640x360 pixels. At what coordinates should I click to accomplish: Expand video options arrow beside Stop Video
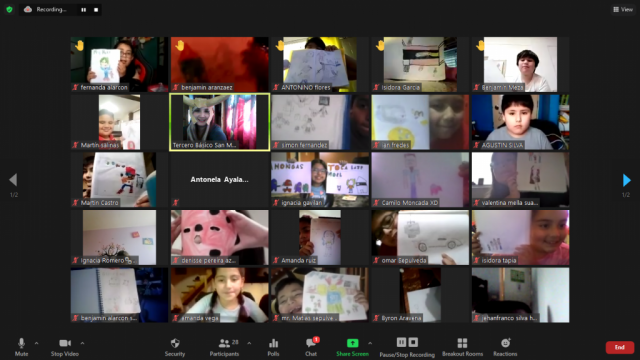pos(82,343)
